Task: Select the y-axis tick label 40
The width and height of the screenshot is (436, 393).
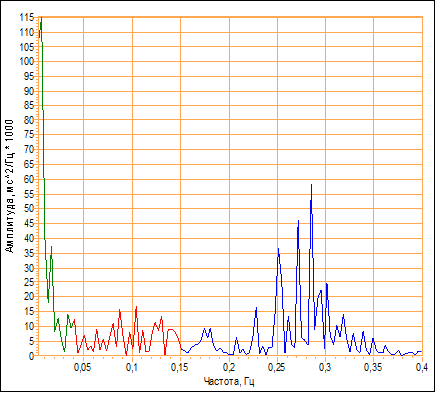Action: click(29, 238)
